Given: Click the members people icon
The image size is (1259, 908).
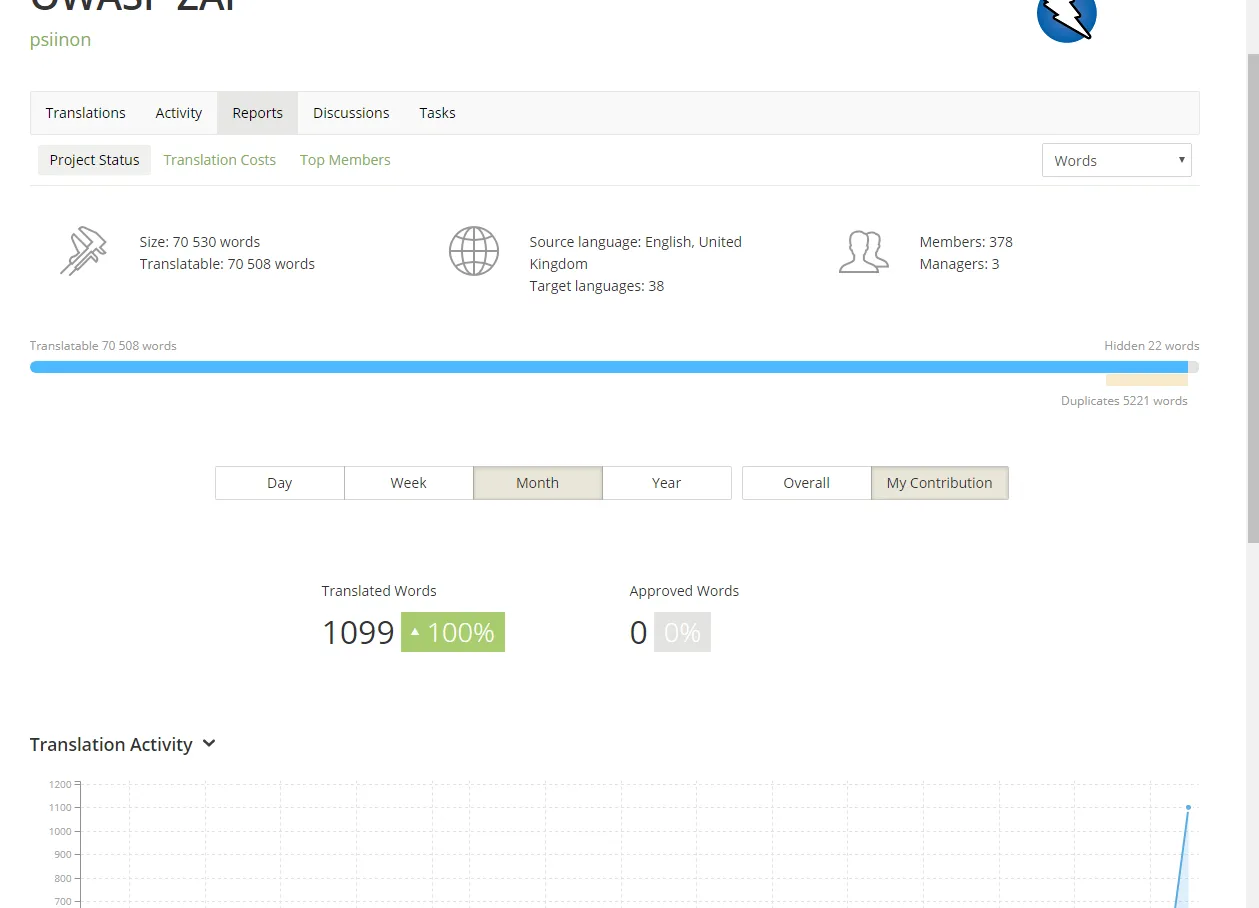Looking at the screenshot, I should tap(864, 252).
